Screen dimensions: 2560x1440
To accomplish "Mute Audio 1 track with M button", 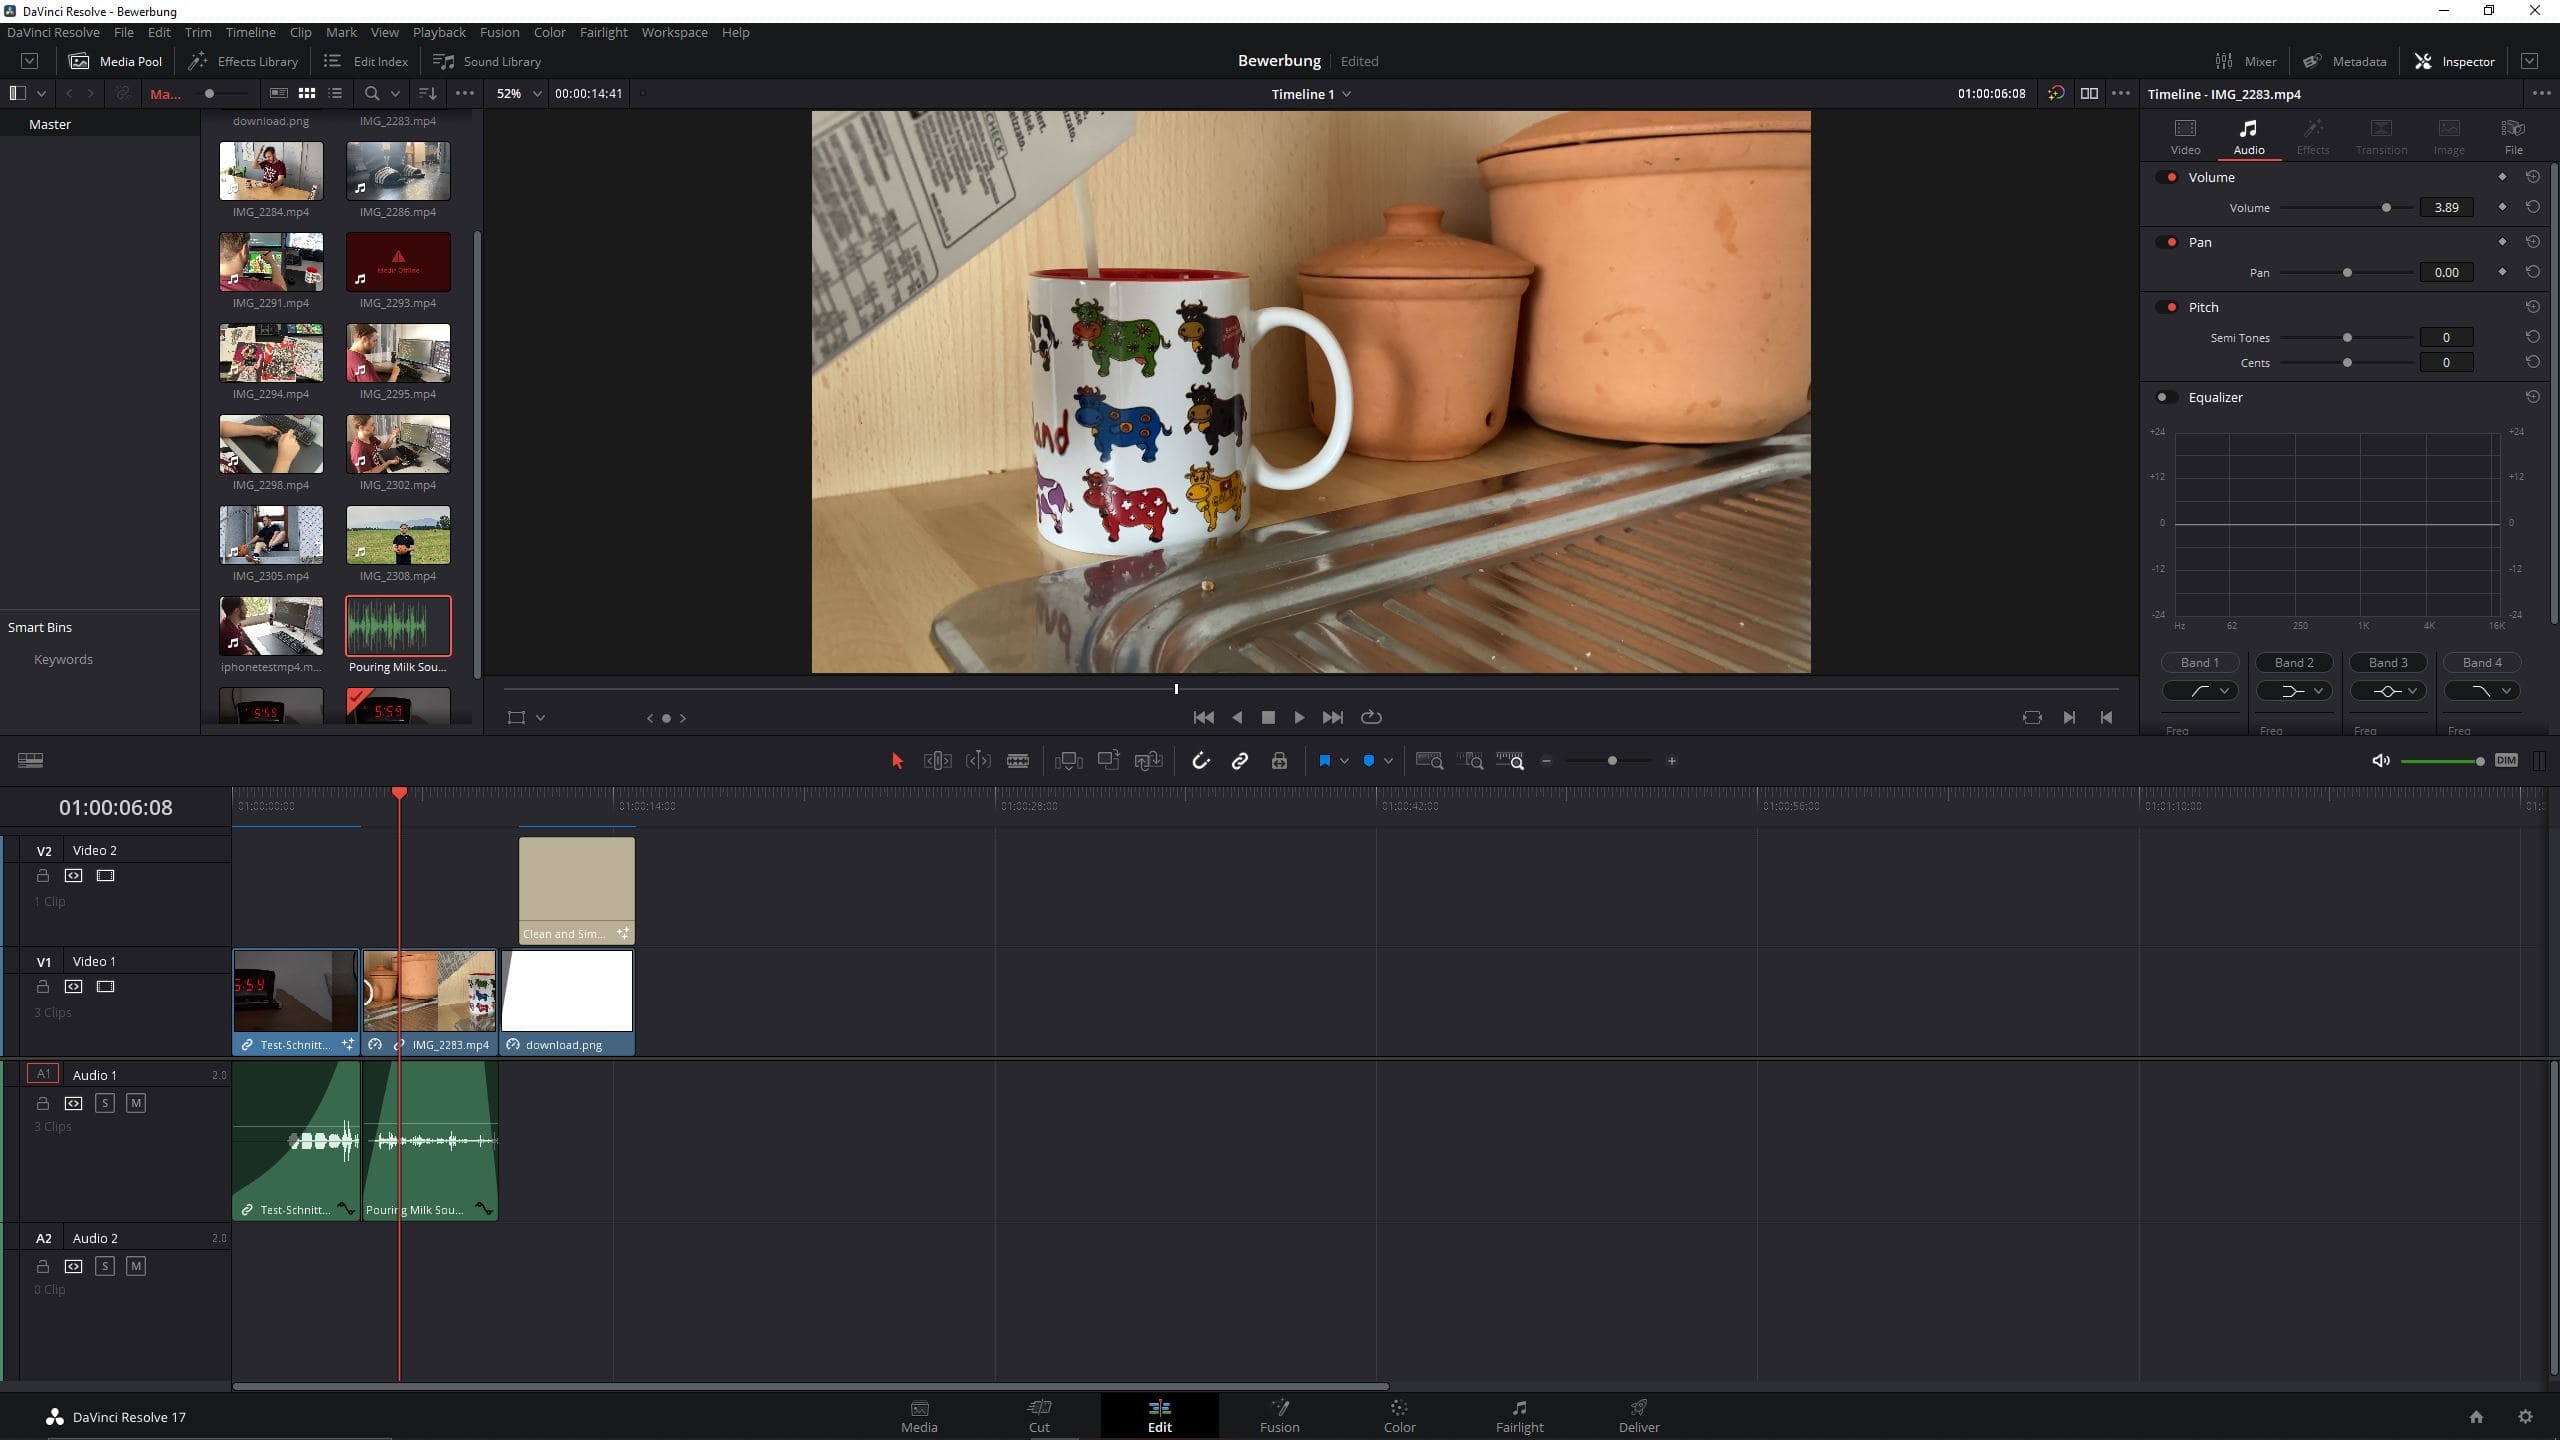I will click(136, 1103).
